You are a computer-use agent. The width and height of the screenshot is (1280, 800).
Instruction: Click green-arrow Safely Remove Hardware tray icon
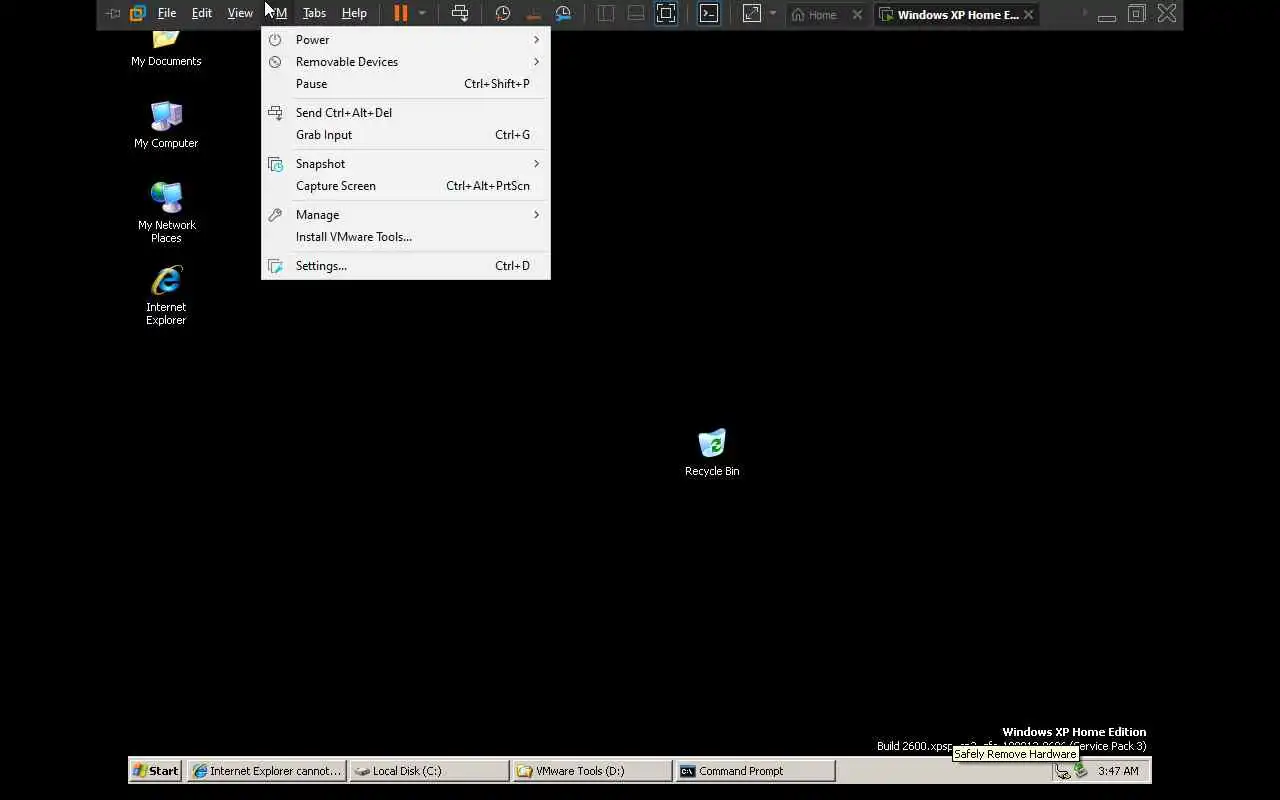tap(1081, 771)
